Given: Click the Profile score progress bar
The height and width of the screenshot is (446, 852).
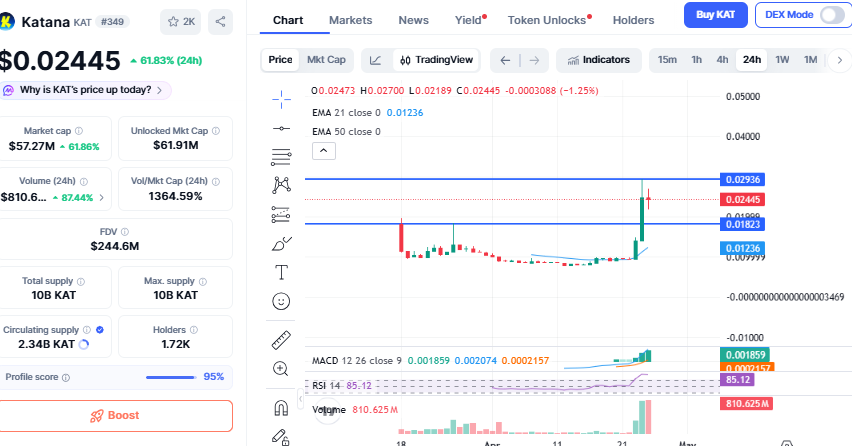Looking at the screenshot, I should click(170, 377).
